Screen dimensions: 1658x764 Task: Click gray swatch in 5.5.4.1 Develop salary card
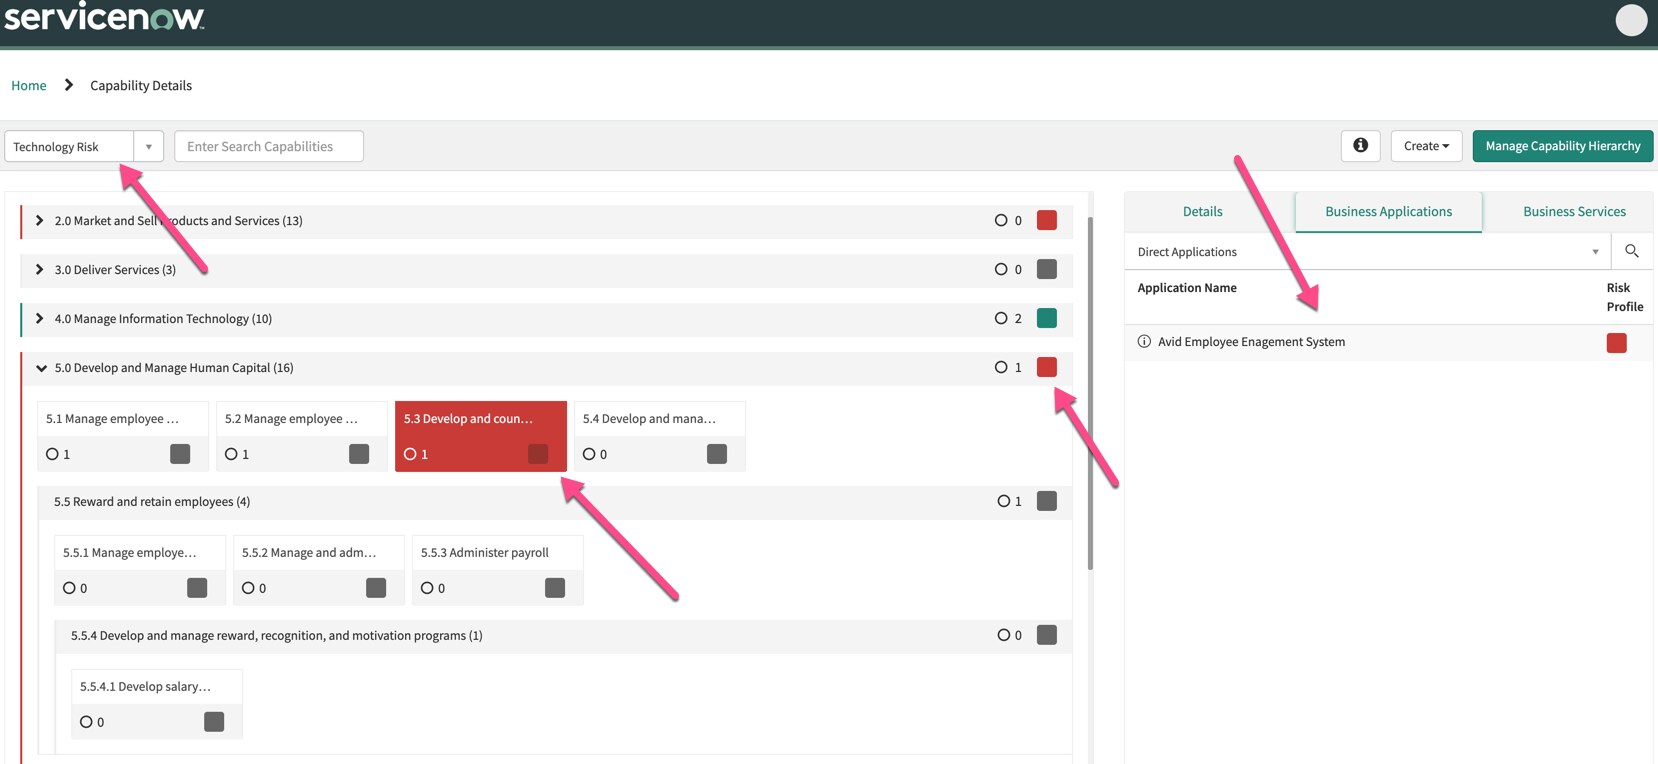214,722
